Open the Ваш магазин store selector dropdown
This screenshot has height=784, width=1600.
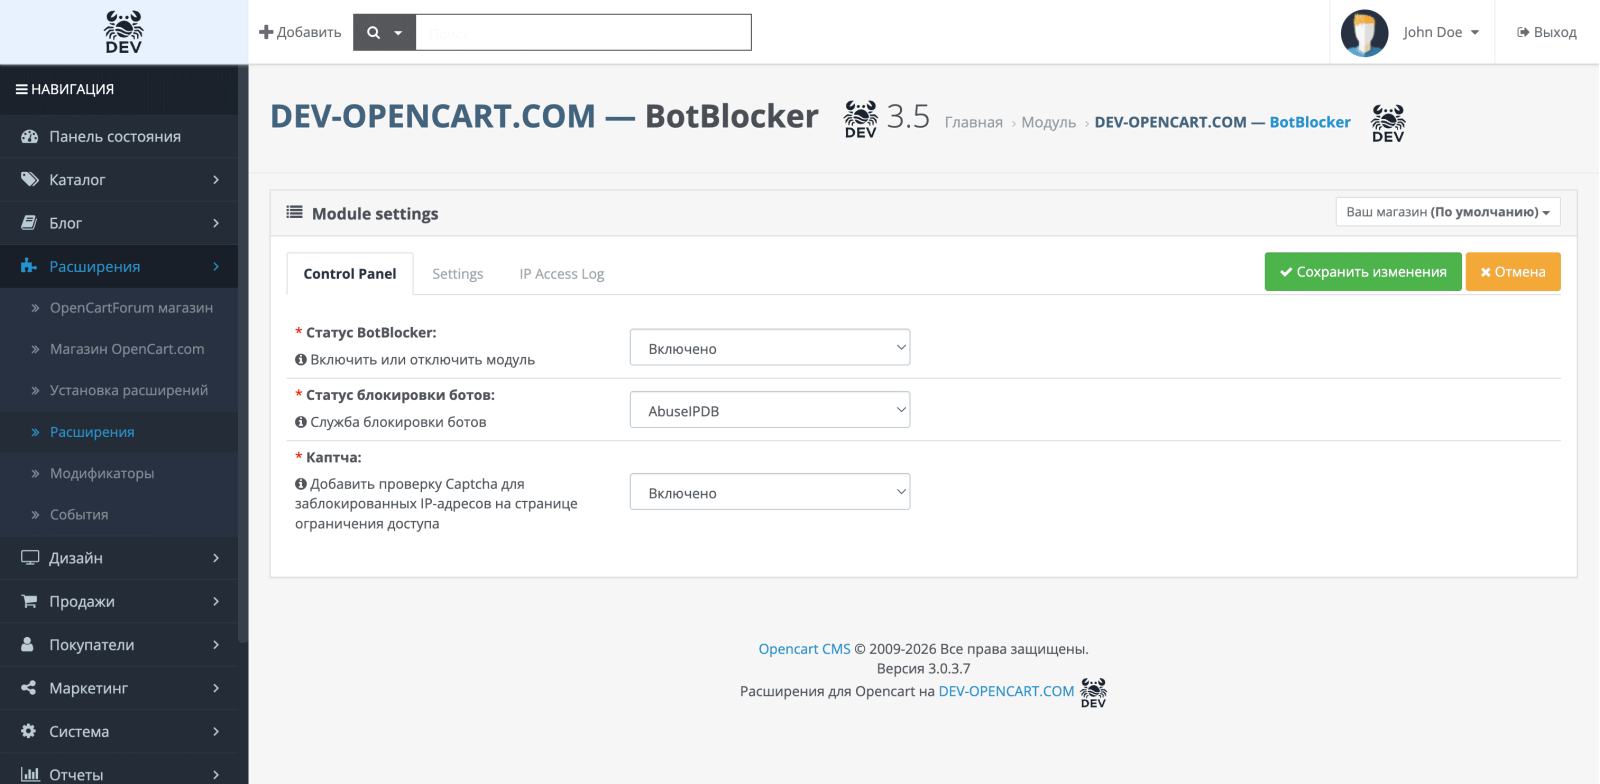tap(1448, 212)
